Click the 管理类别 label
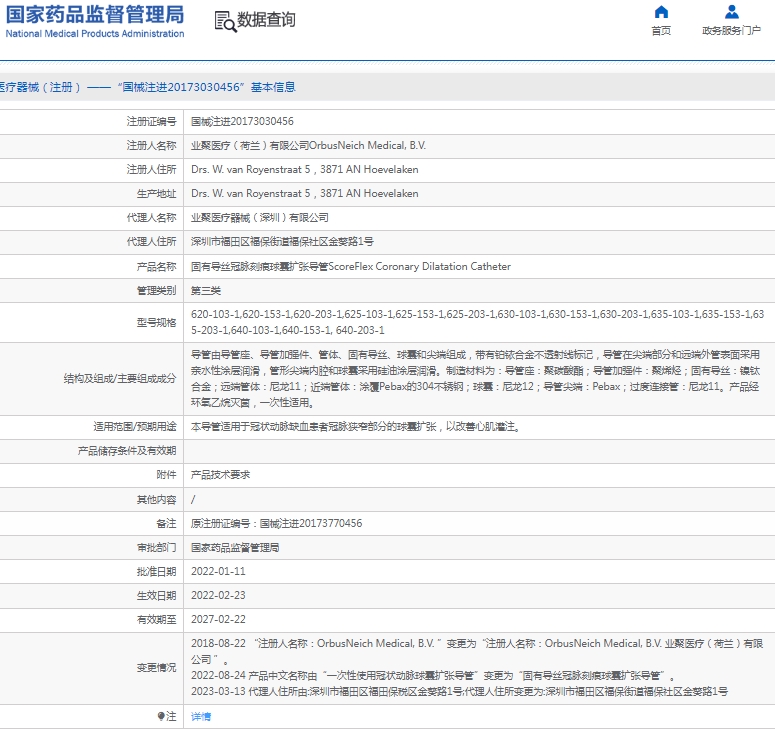This screenshot has height=729, width=775. pyautogui.click(x=156, y=291)
